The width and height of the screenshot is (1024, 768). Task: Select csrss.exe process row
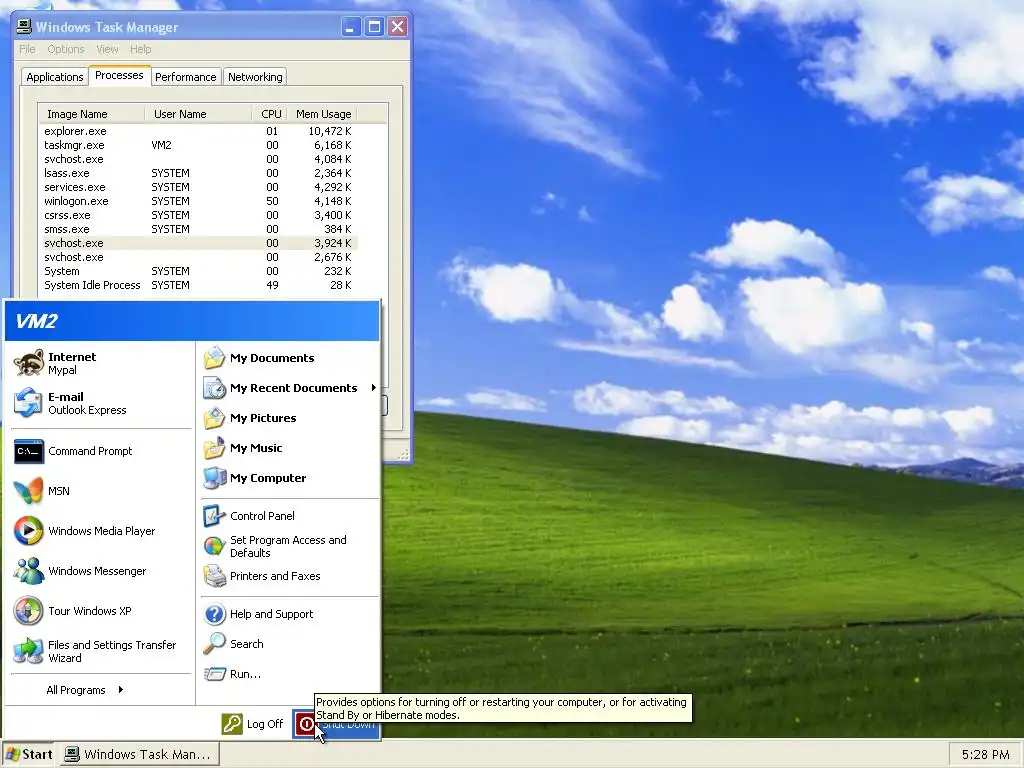pyautogui.click(x=198, y=215)
